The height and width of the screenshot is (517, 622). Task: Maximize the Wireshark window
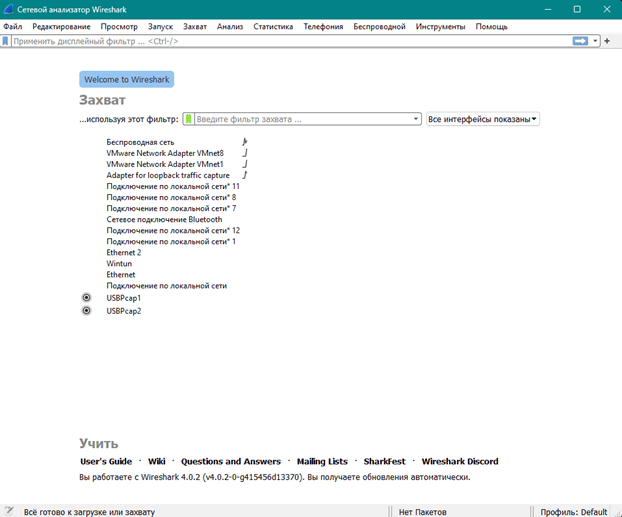click(x=577, y=10)
